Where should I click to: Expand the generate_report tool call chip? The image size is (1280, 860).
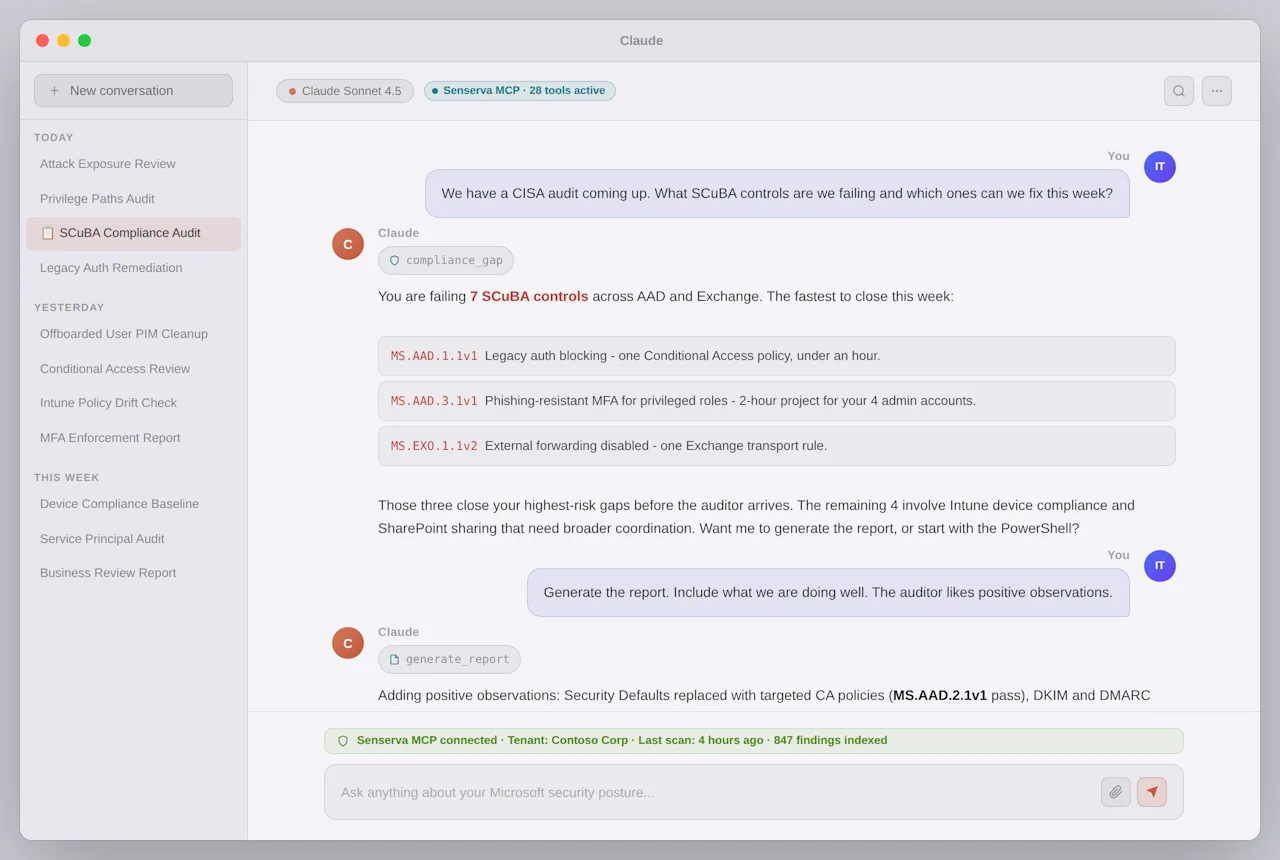pyautogui.click(x=449, y=659)
